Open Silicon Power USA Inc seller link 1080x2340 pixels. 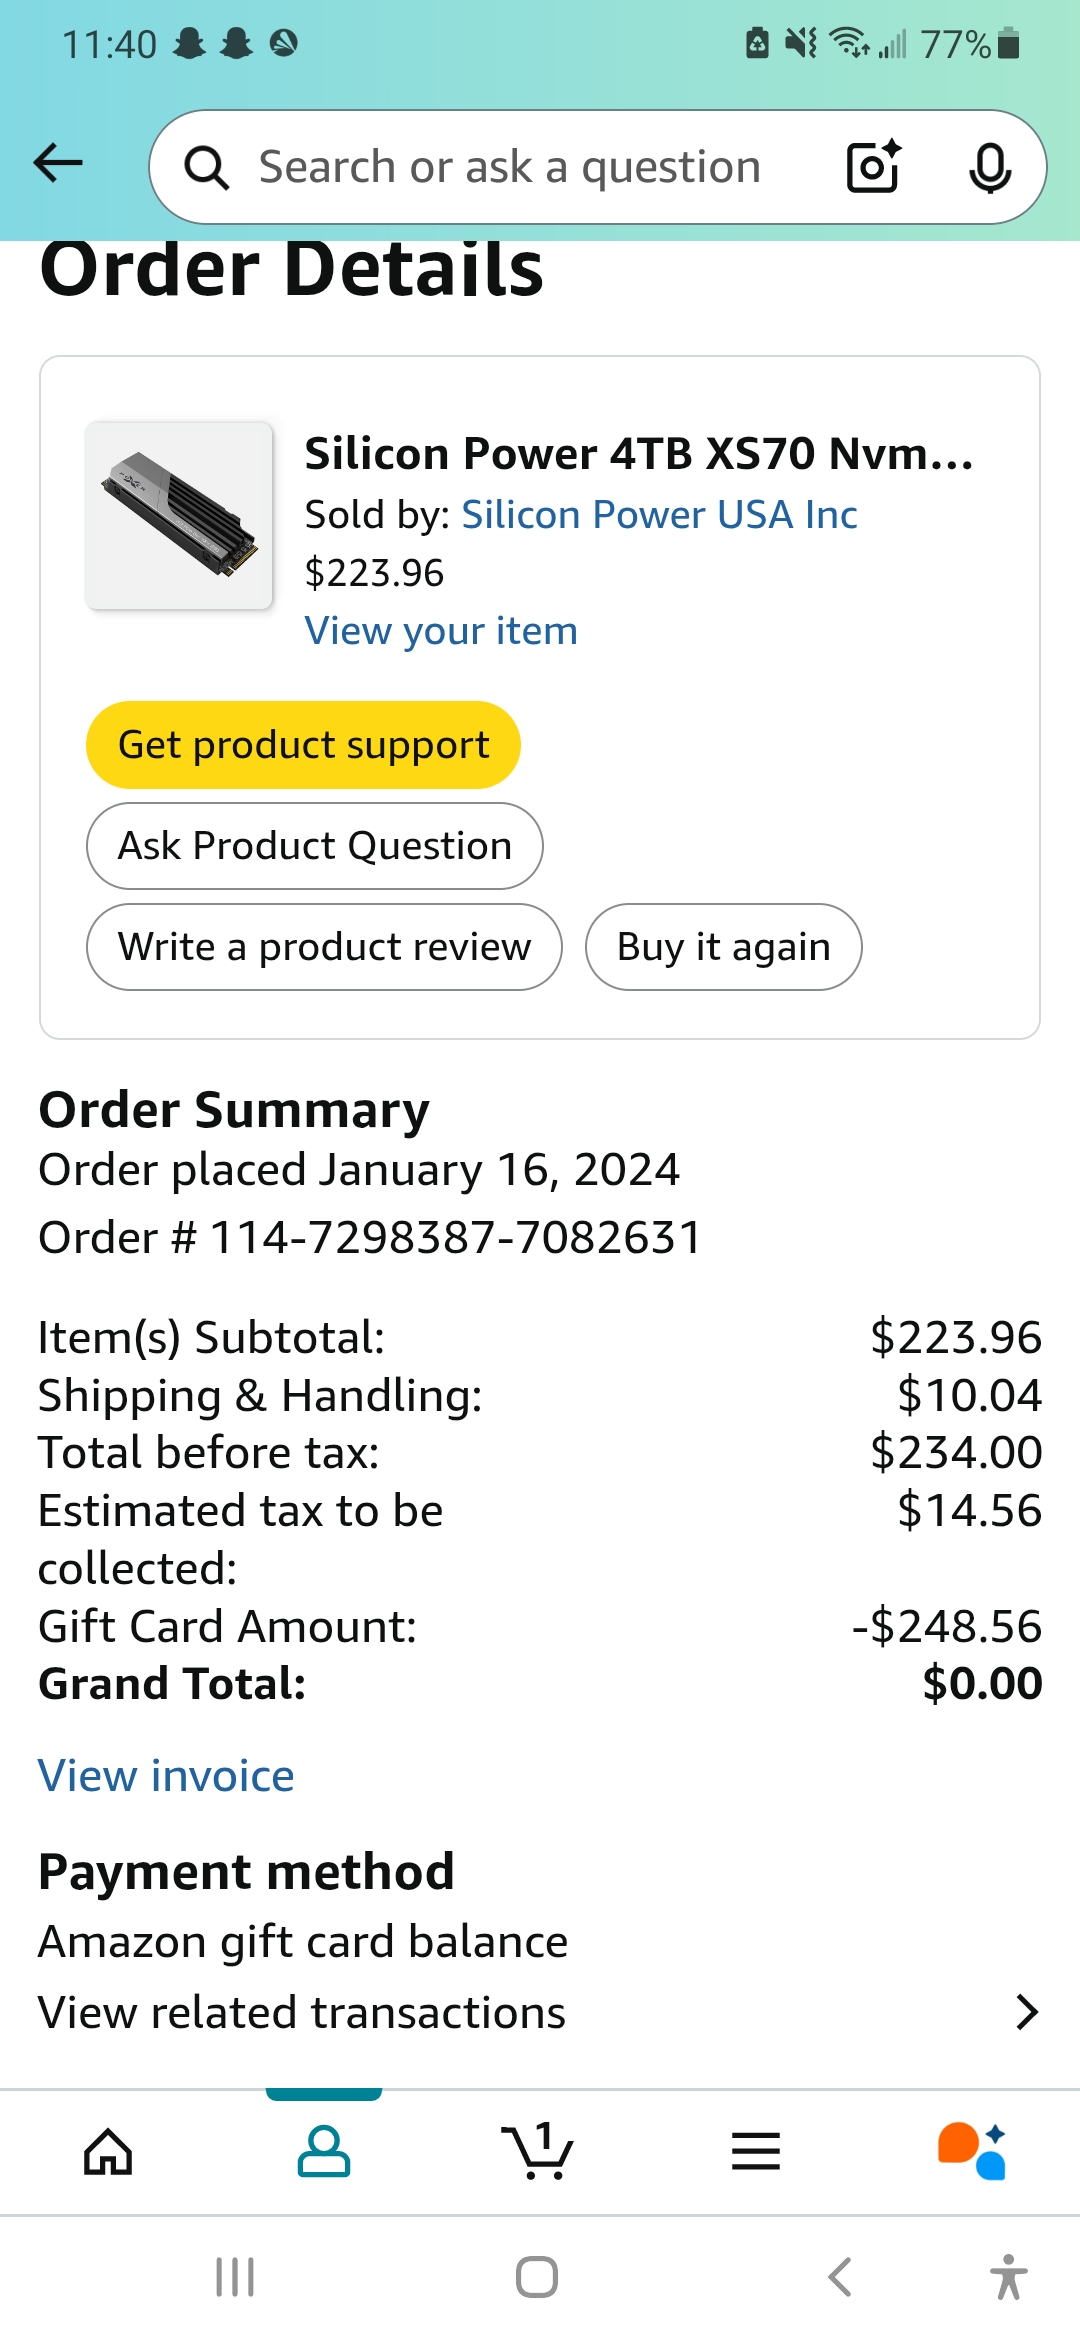[659, 515]
